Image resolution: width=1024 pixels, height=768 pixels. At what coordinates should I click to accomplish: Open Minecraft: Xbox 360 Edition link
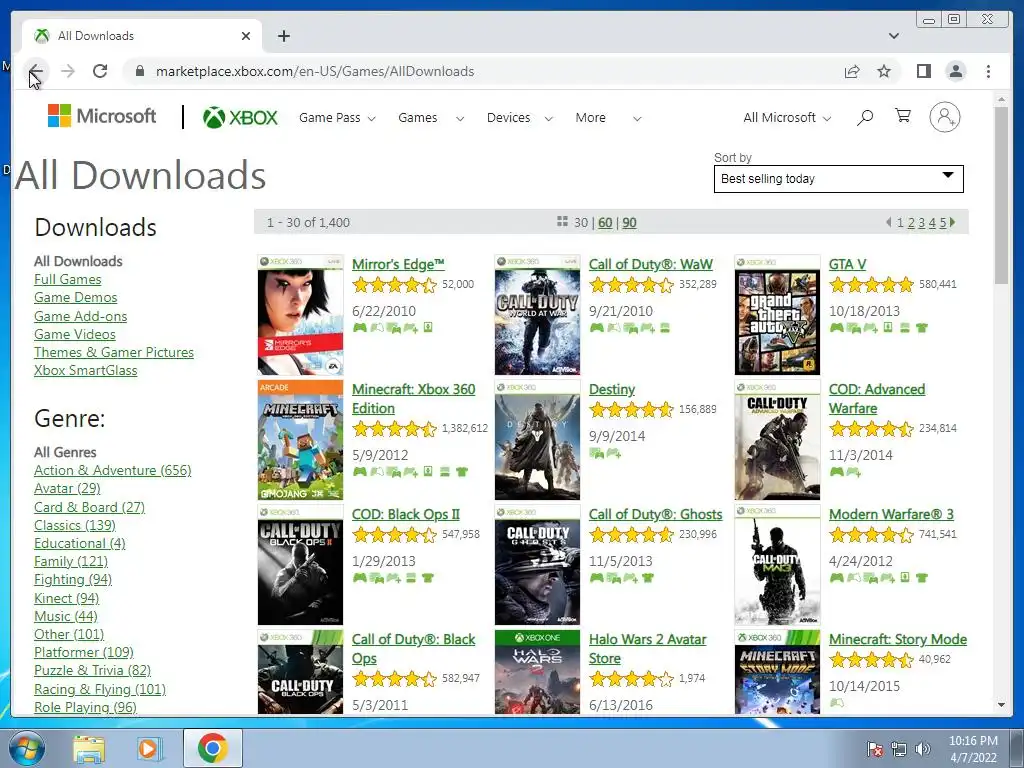413,398
